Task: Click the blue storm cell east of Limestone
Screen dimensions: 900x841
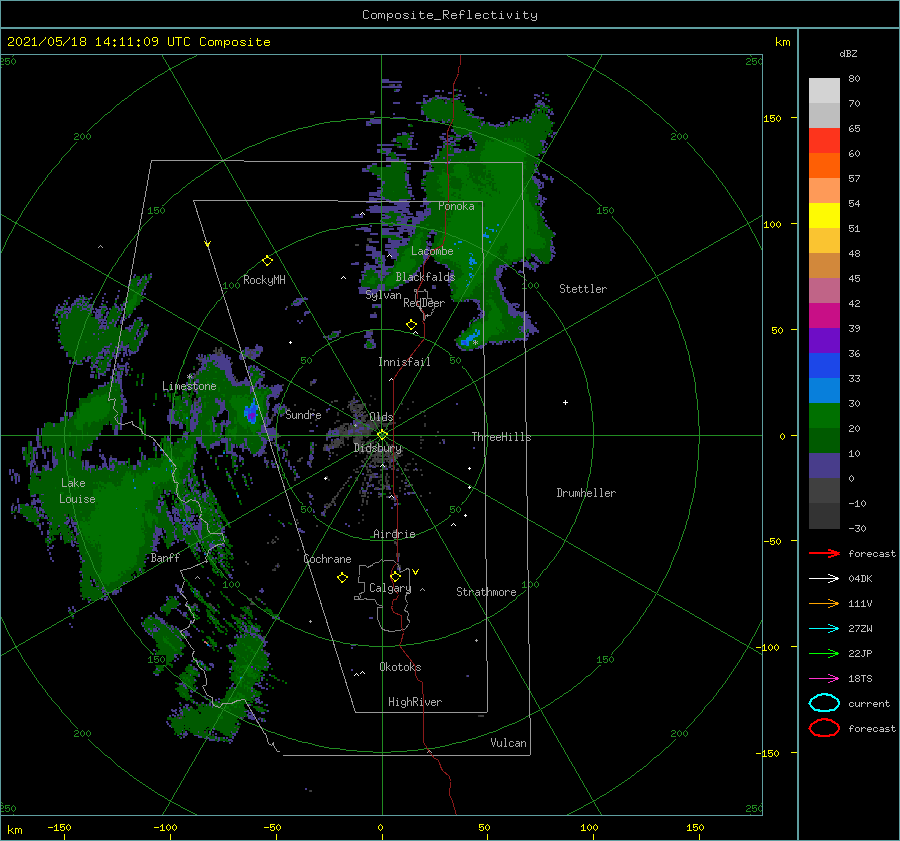Action: click(251, 413)
